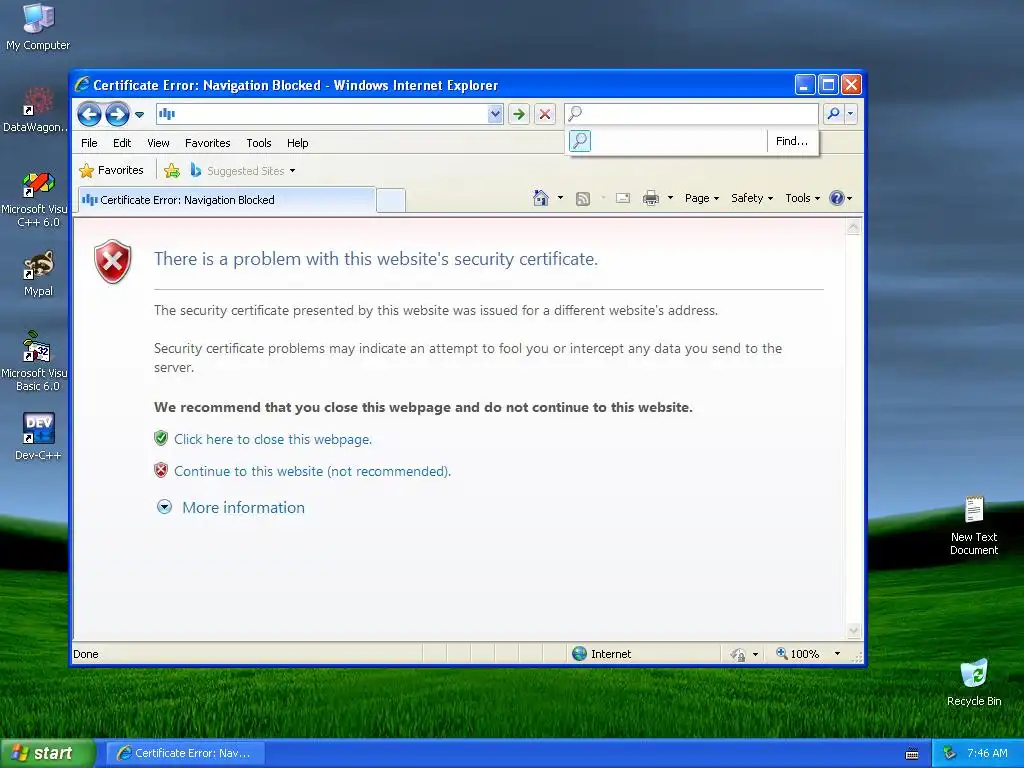Open the Favorites menu in menu bar
The height and width of the screenshot is (768, 1024).
coord(208,143)
